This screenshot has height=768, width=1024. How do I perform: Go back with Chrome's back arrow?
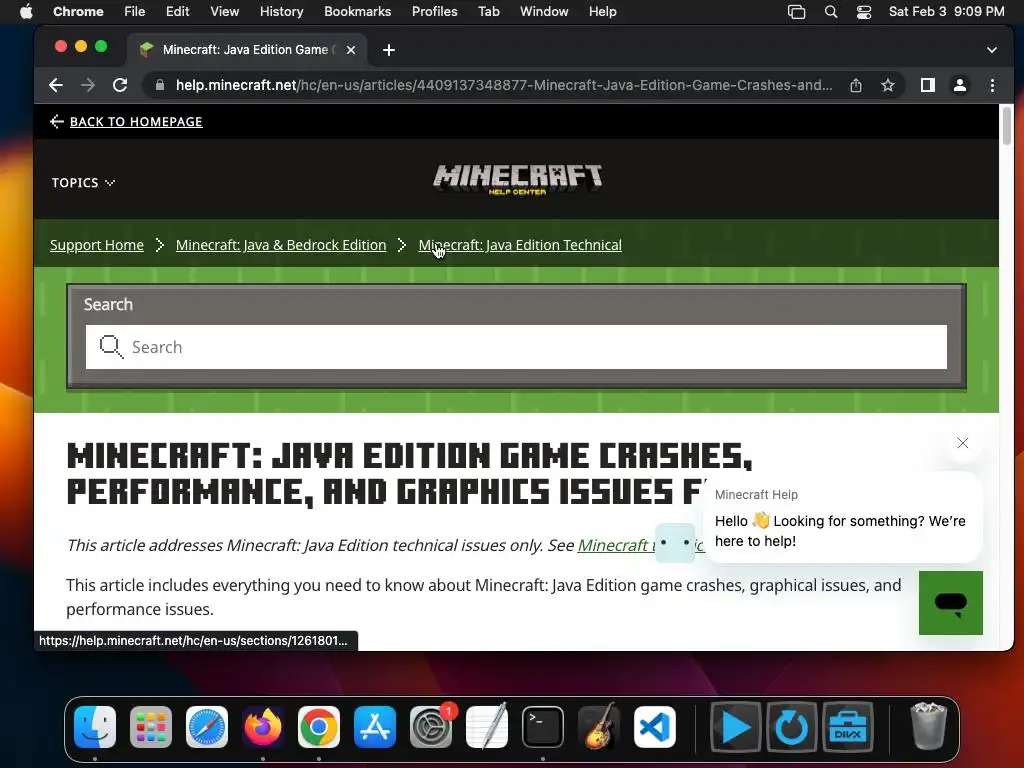(x=56, y=85)
